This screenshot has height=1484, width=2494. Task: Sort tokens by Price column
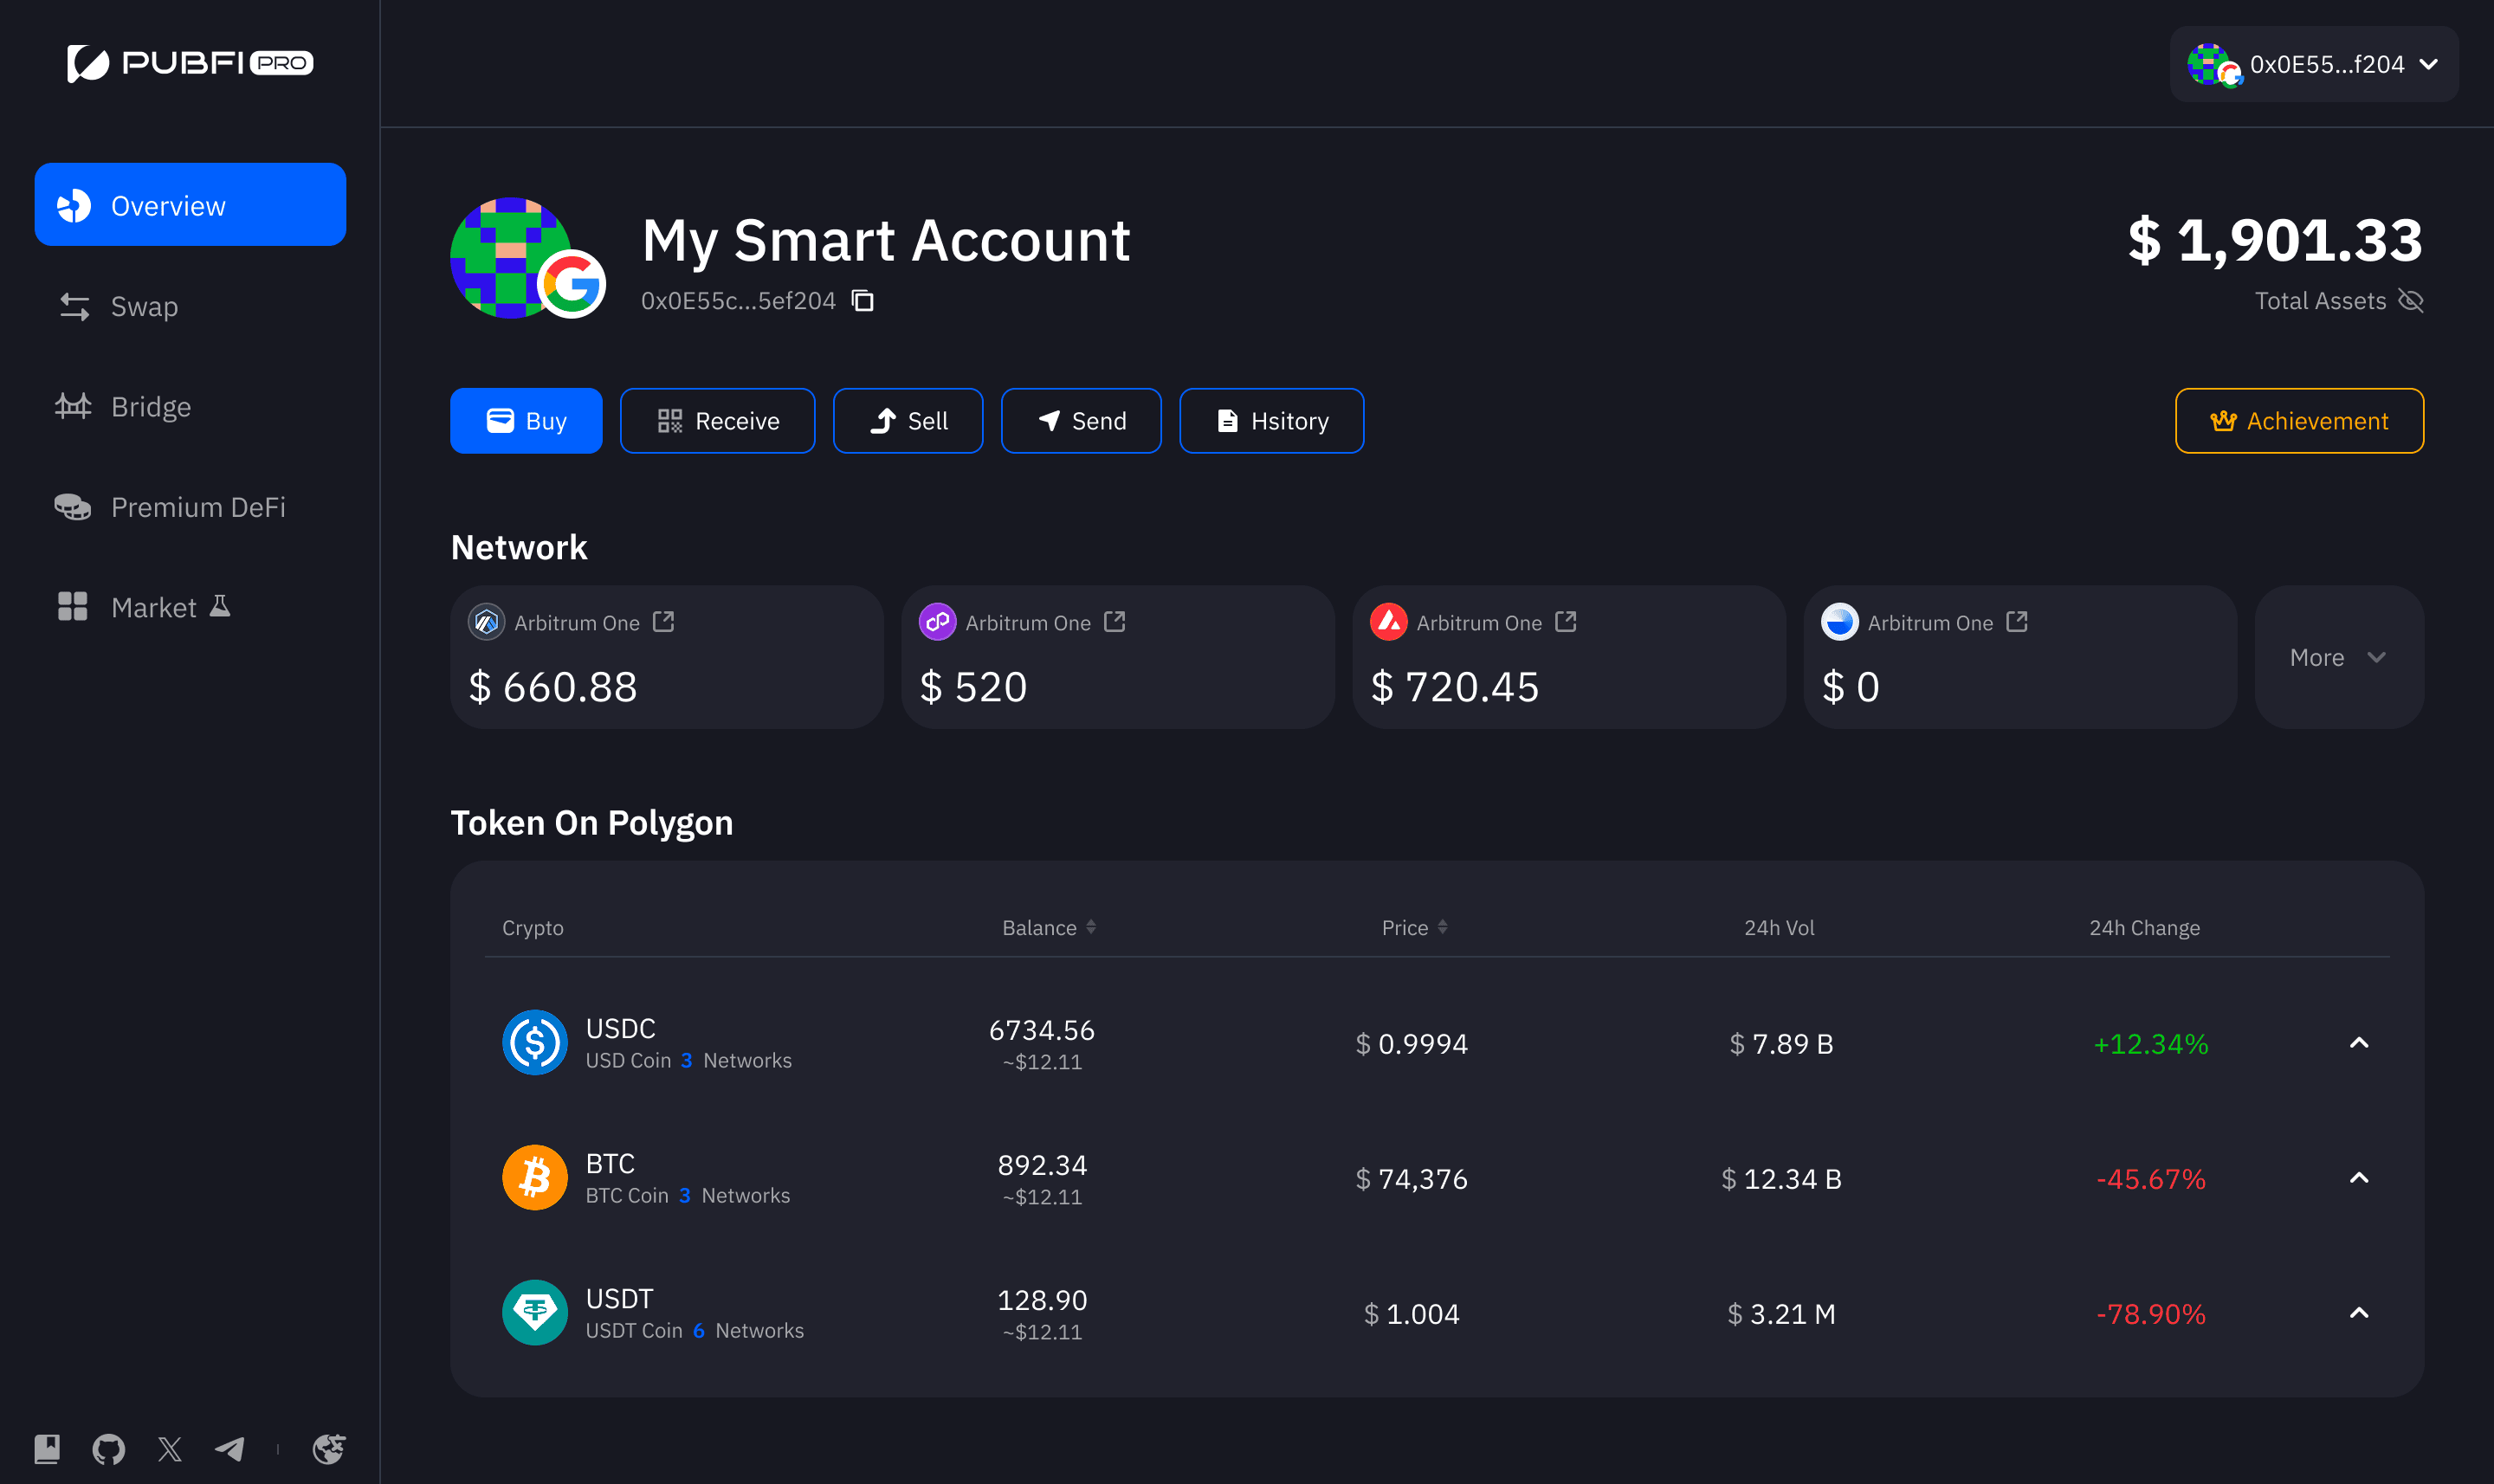coord(1442,927)
